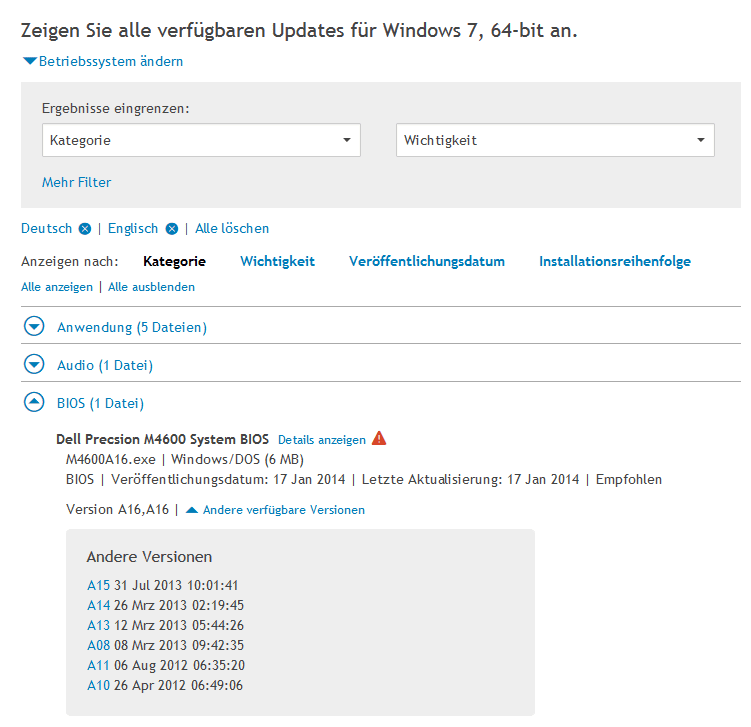Screen dimensions: 751x727
Task: Click Alle löschen to clear filters
Action: (x=232, y=228)
